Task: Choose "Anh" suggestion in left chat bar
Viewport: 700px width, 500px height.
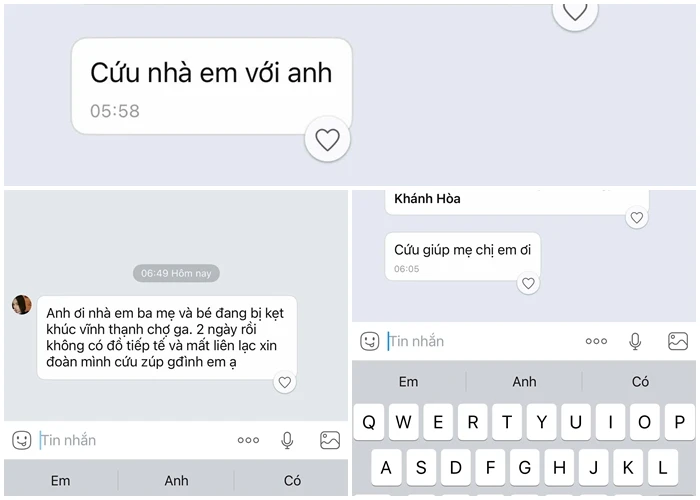Action: (176, 481)
